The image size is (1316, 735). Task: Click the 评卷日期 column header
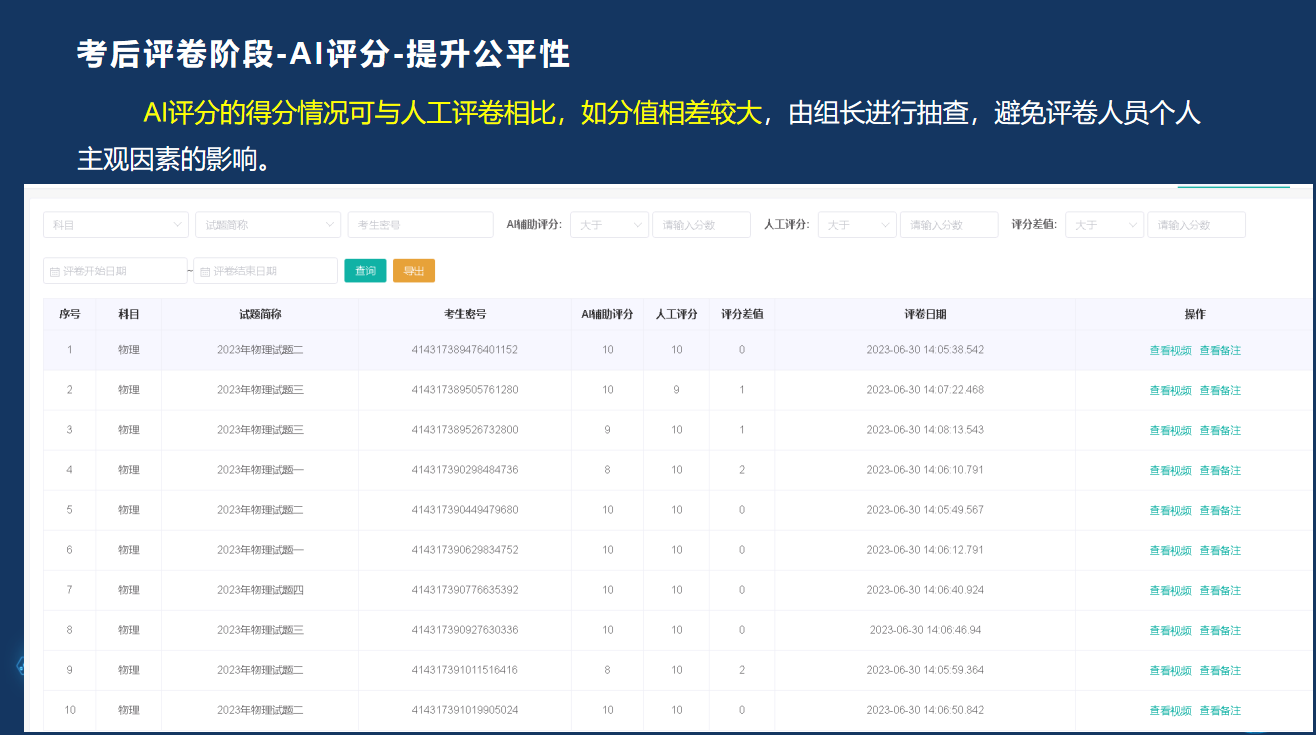pyautogui.click(x=925, y=314)
